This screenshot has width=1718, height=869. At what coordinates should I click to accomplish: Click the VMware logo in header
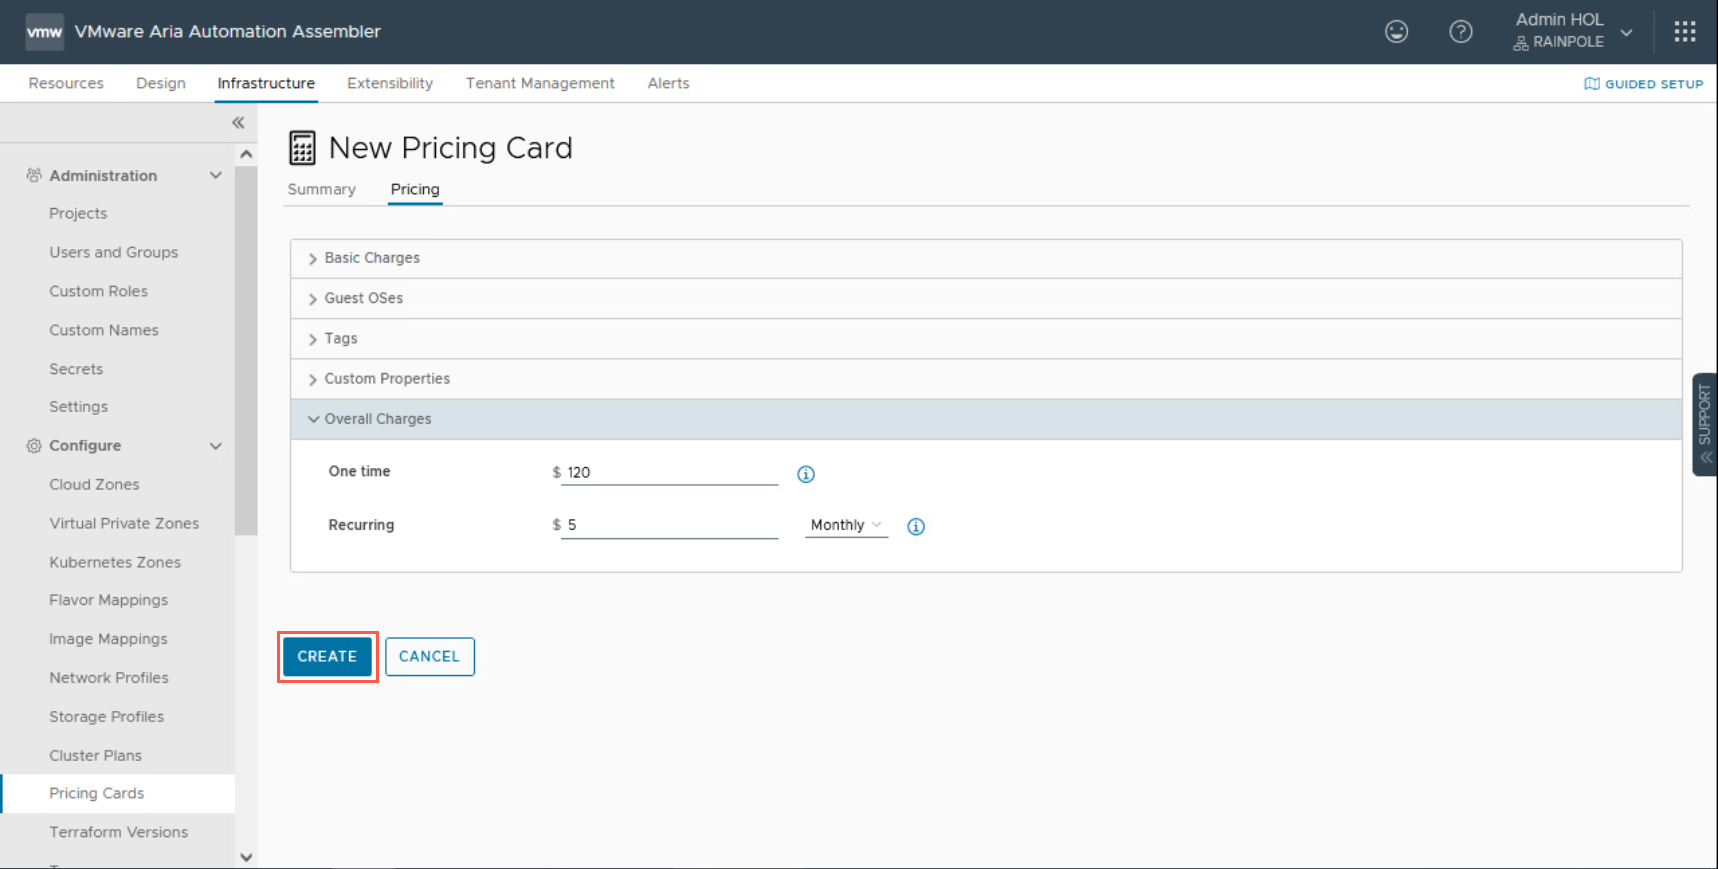point(44,32)
